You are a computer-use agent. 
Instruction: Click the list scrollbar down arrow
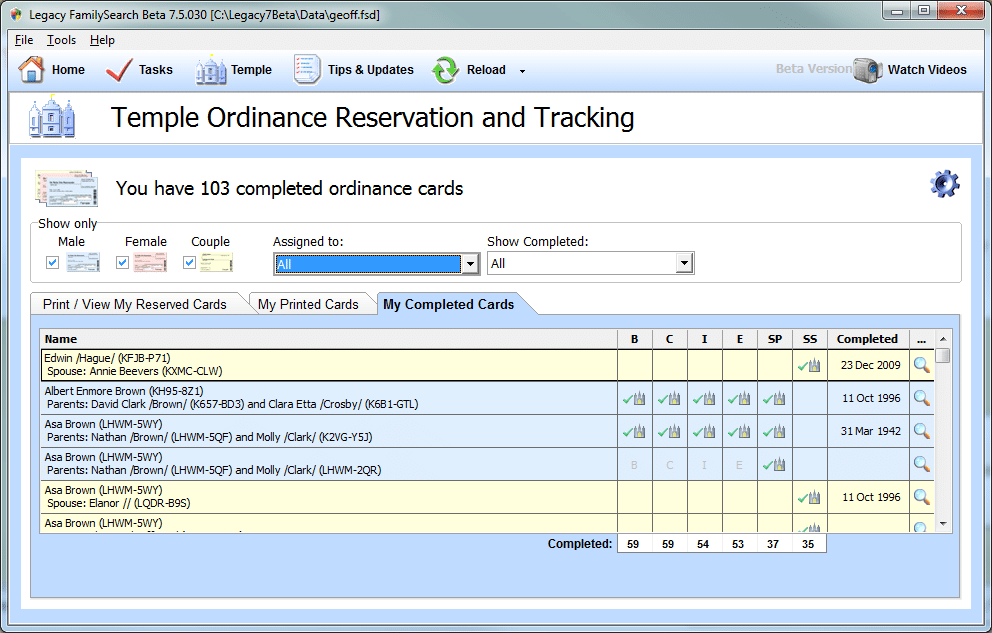point(943,524)
